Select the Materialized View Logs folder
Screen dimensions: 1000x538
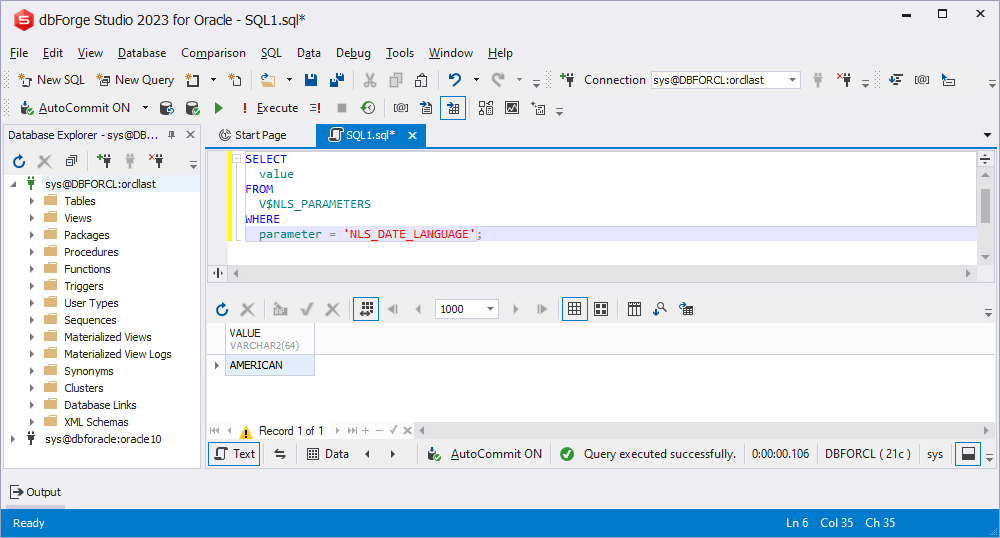click(x=117, y=354)
